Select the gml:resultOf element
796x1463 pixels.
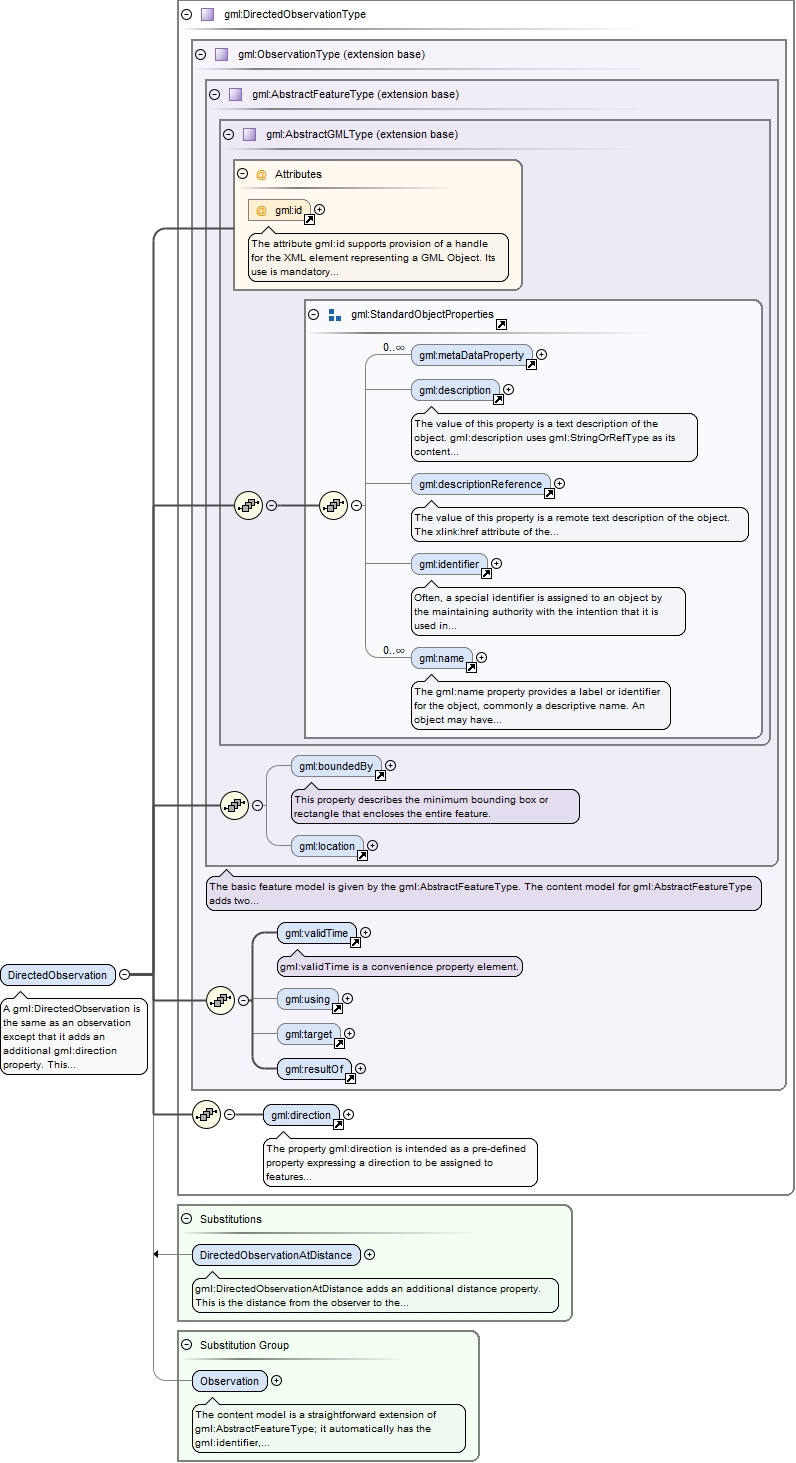(313, 1069)
